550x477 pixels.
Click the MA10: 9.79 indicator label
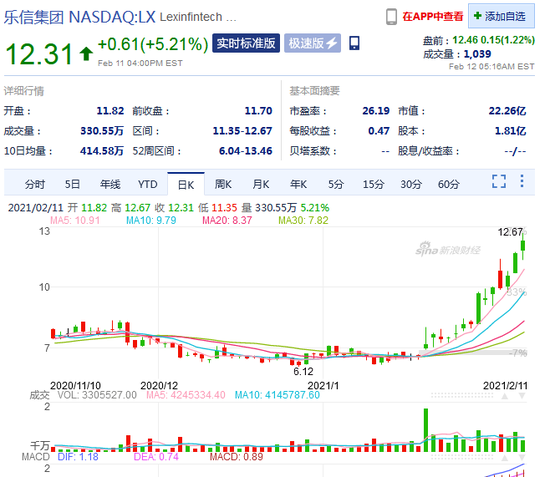click(151, 220)
